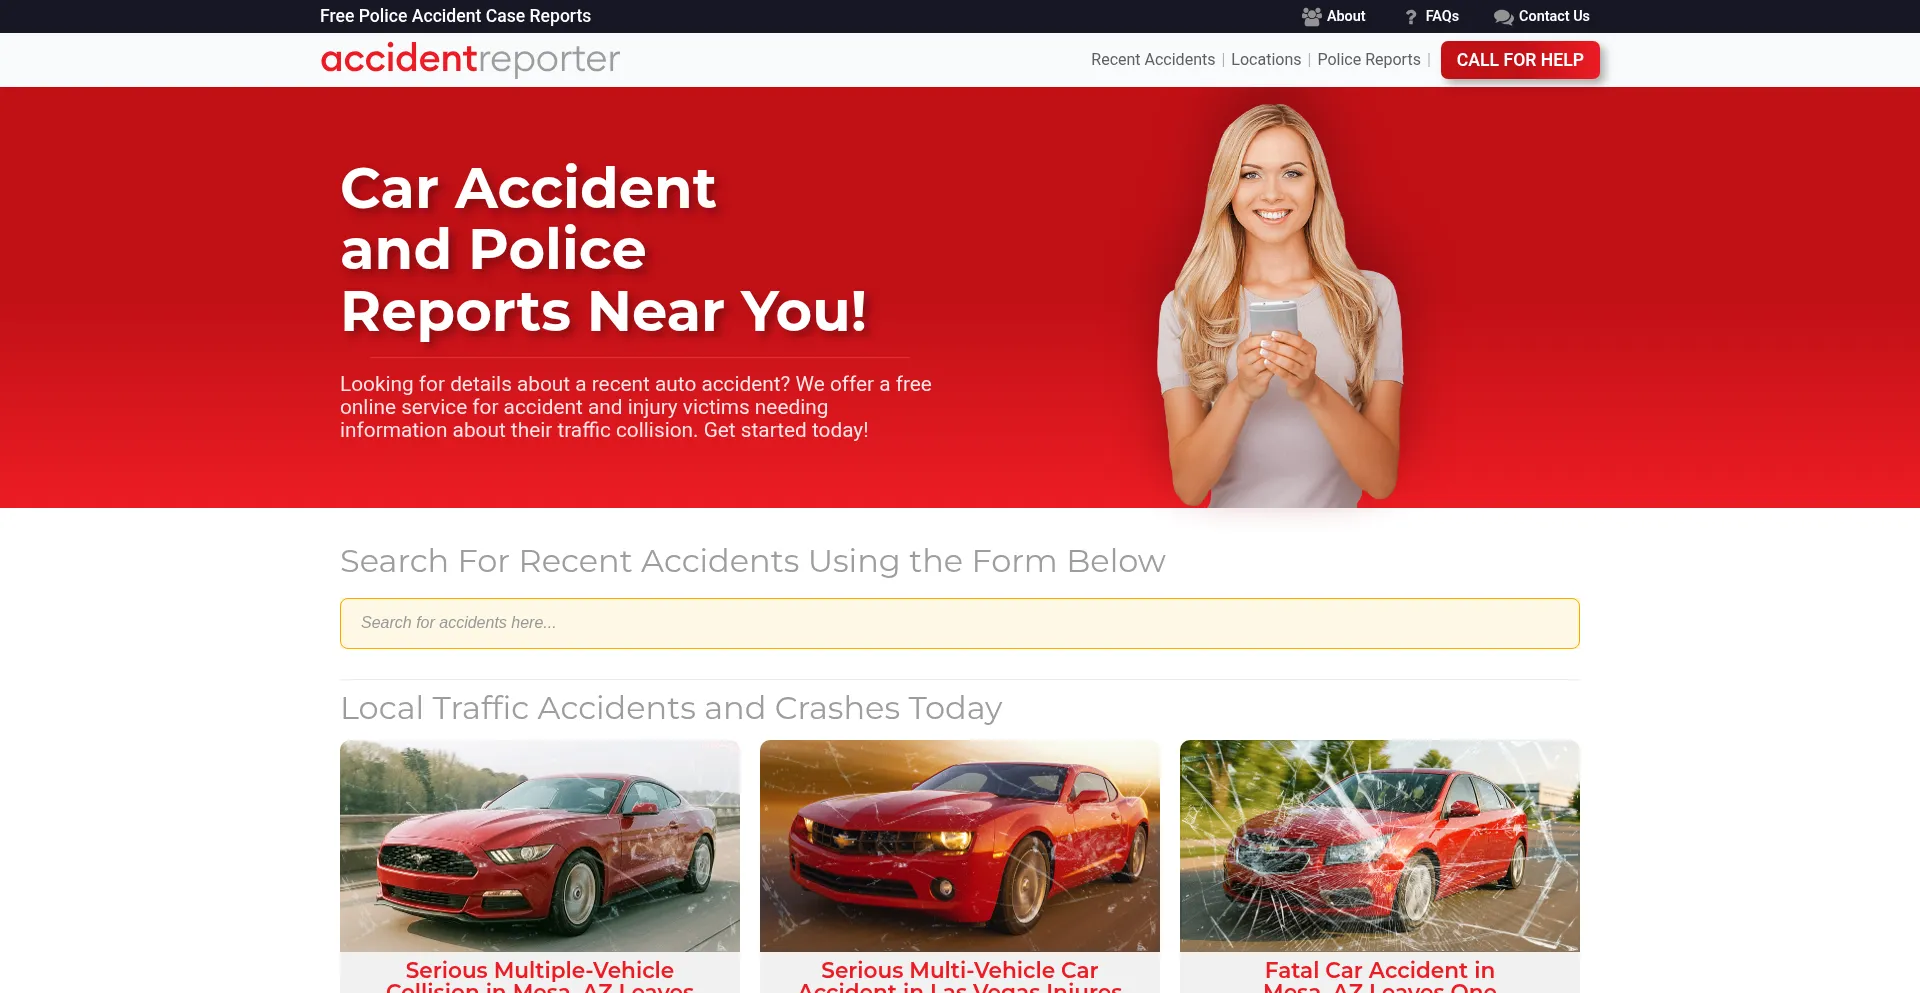Image resolution: width=1920 pixels, height=993 pixels.
Task: Open the About page link
Action: click(x=1345, y=16)
